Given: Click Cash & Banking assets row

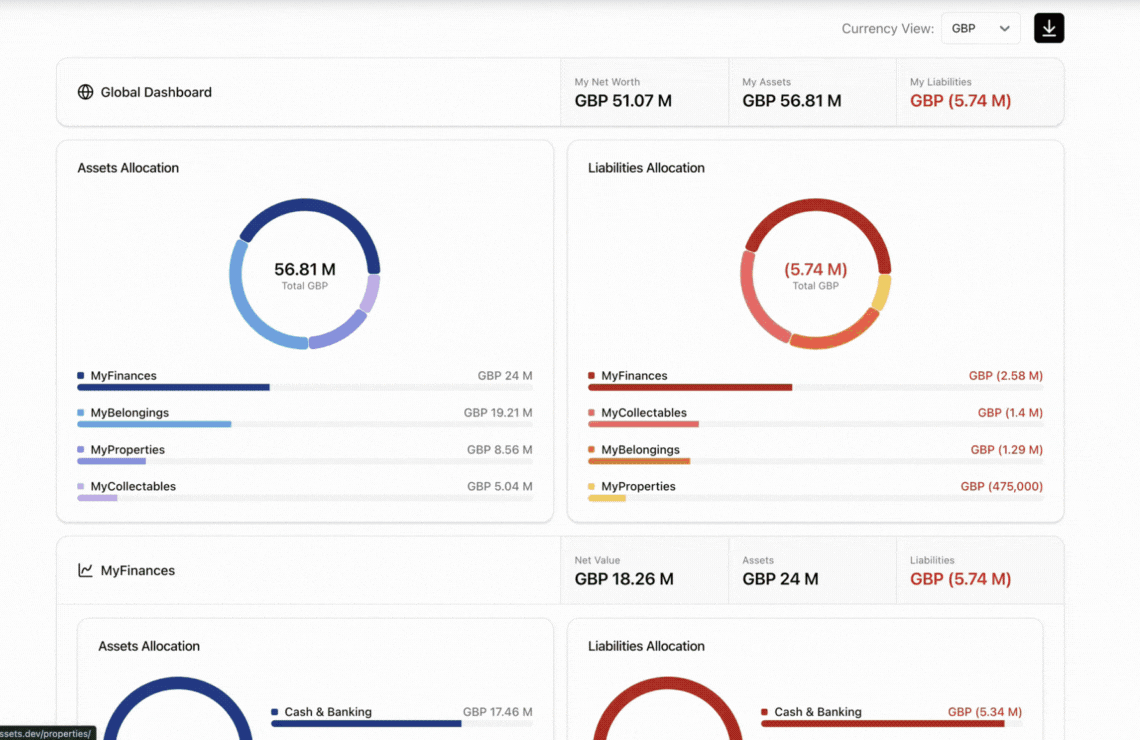Looking at the screenshot, I should tap(401, 716).
